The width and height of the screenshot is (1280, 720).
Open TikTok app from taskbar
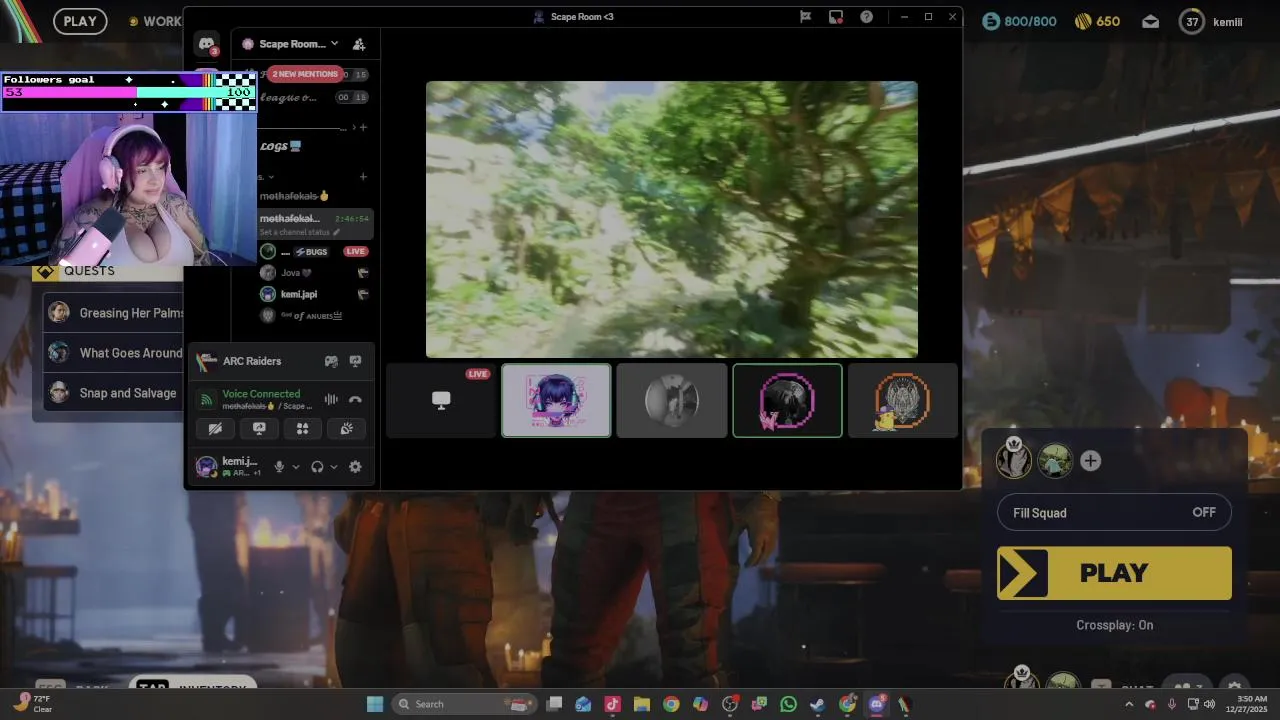click(613, 704)
